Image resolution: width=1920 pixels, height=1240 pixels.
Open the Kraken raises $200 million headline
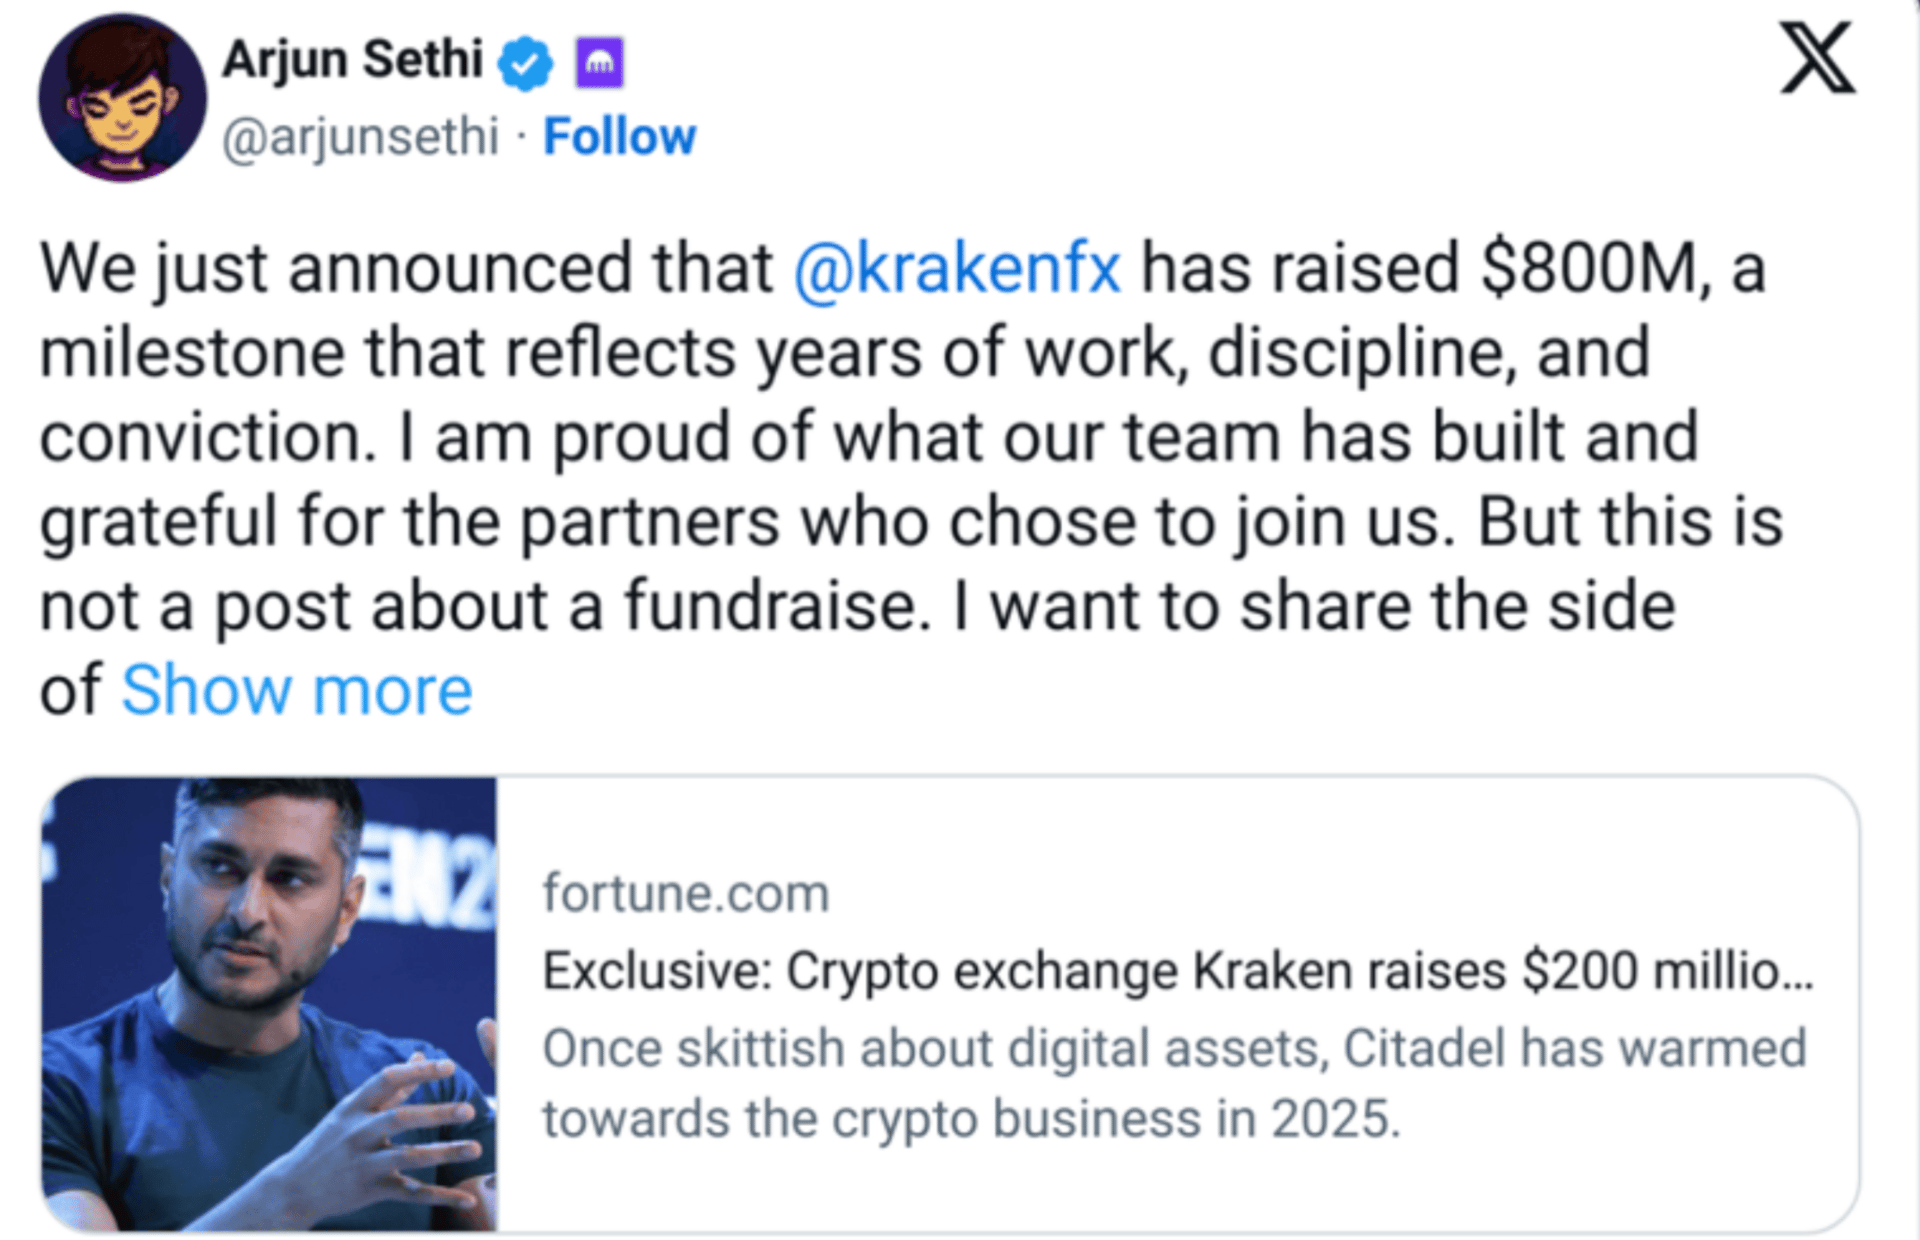click(x=1177, y=971)
